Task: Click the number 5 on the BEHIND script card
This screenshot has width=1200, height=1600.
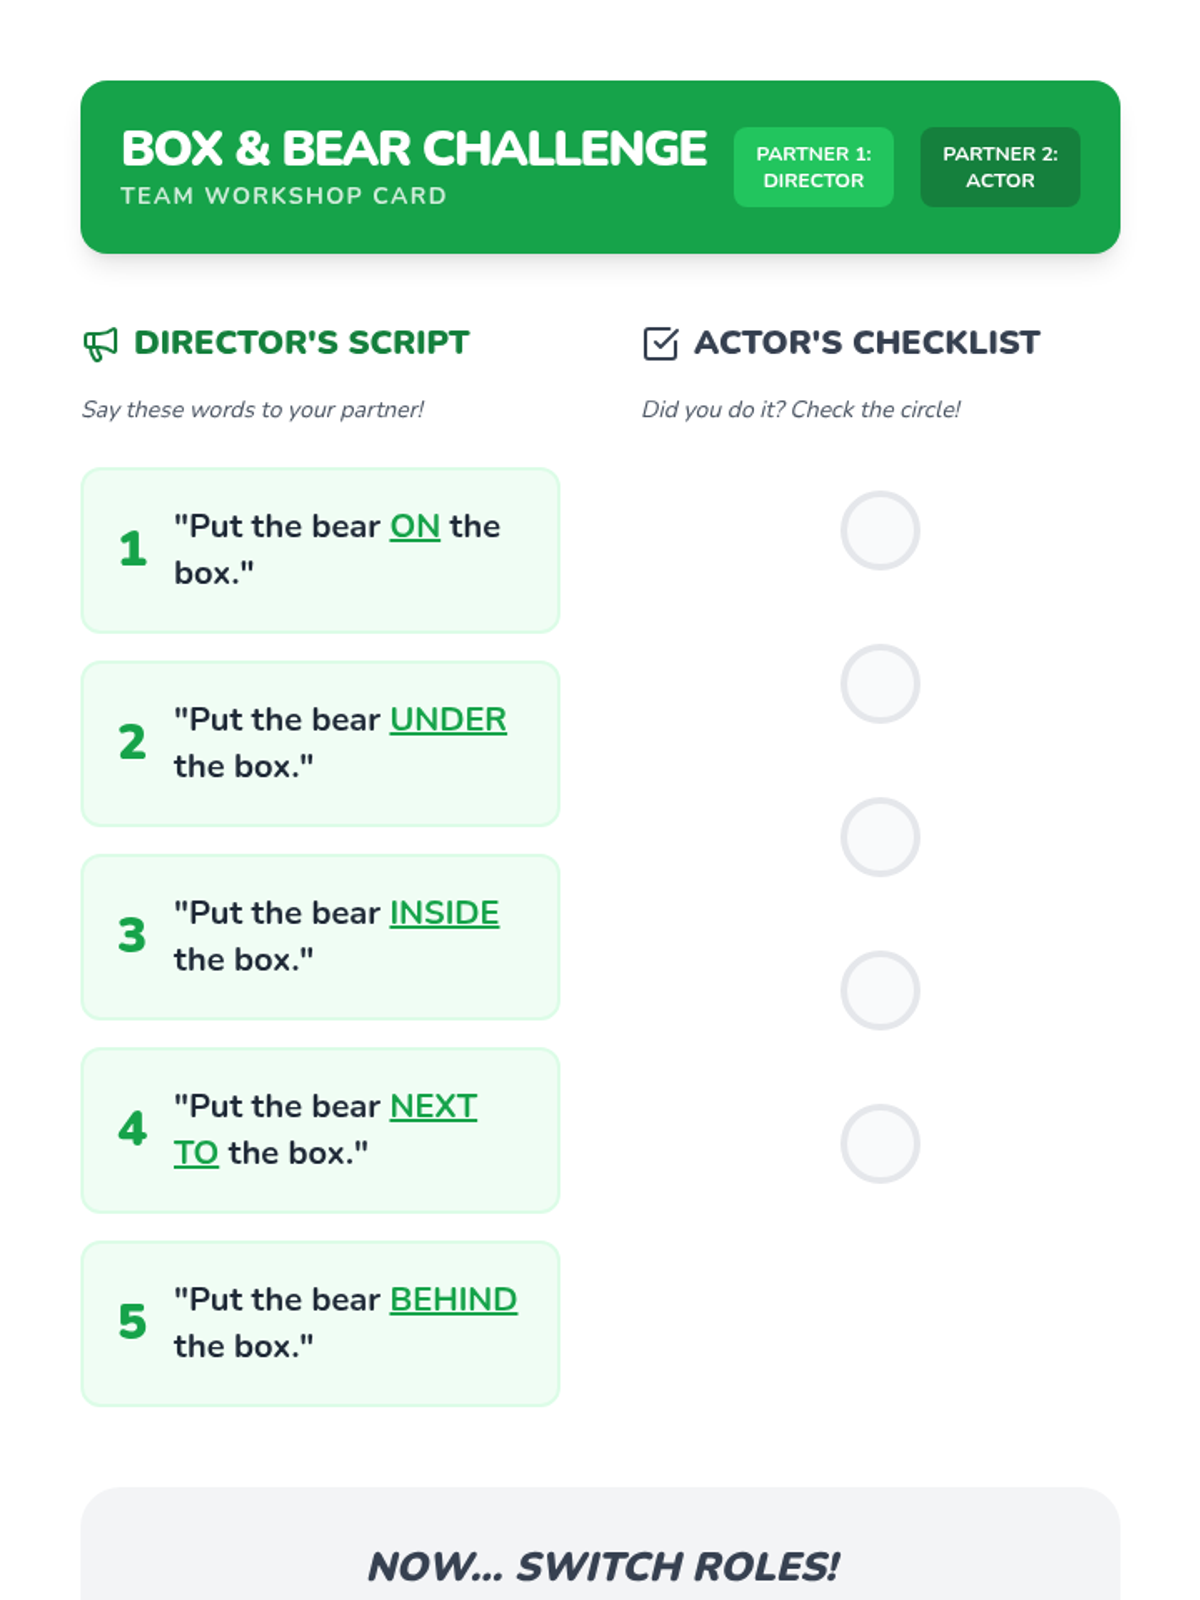Action: click(x=132, y=1322)
